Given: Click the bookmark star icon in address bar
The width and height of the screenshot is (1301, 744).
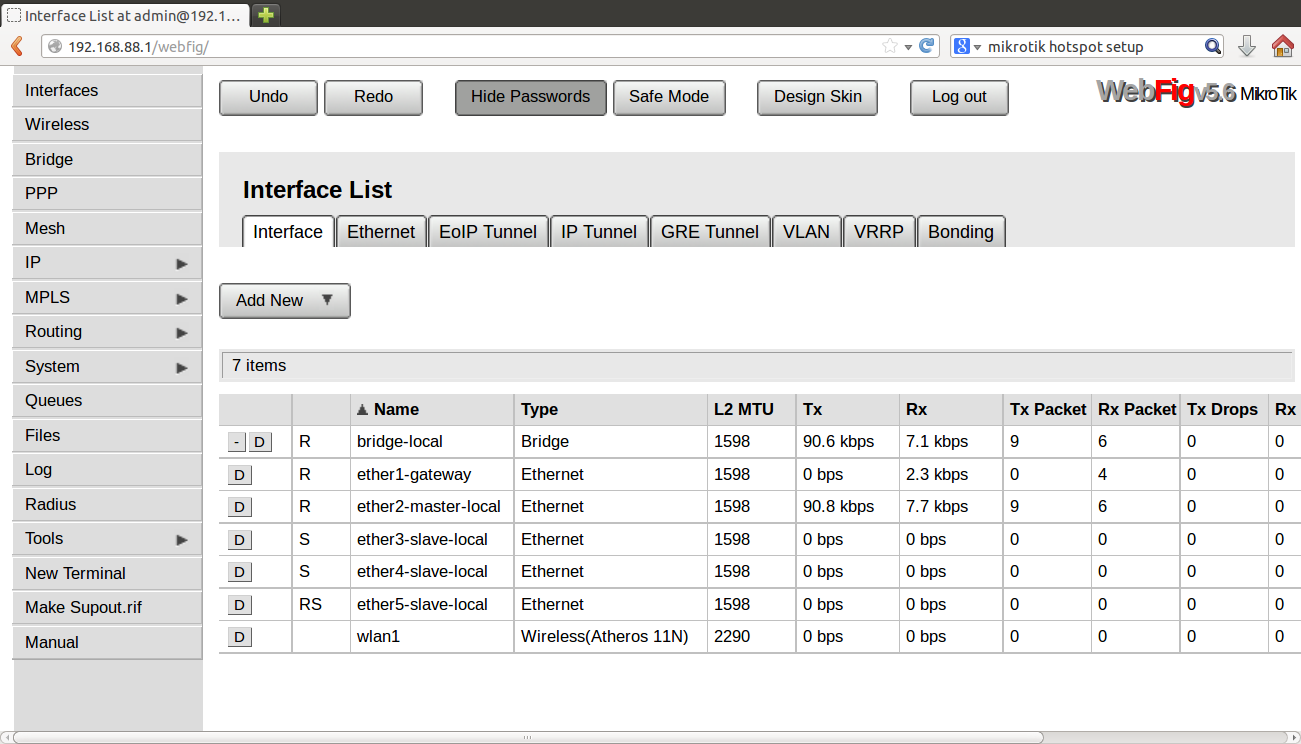Looking at the screenshot, I should pos(890,46).
